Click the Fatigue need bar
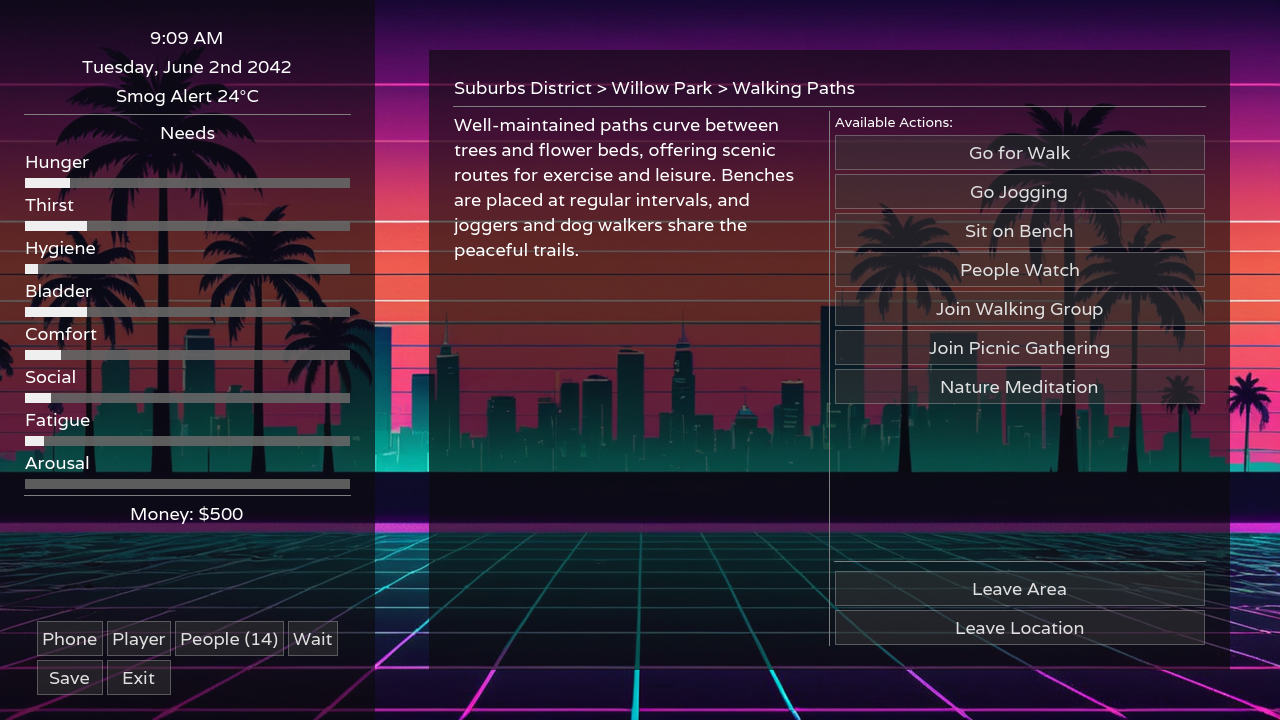The height and width of the screenshot is (720, 1280). pyautogui.click(x=187, y=441)
